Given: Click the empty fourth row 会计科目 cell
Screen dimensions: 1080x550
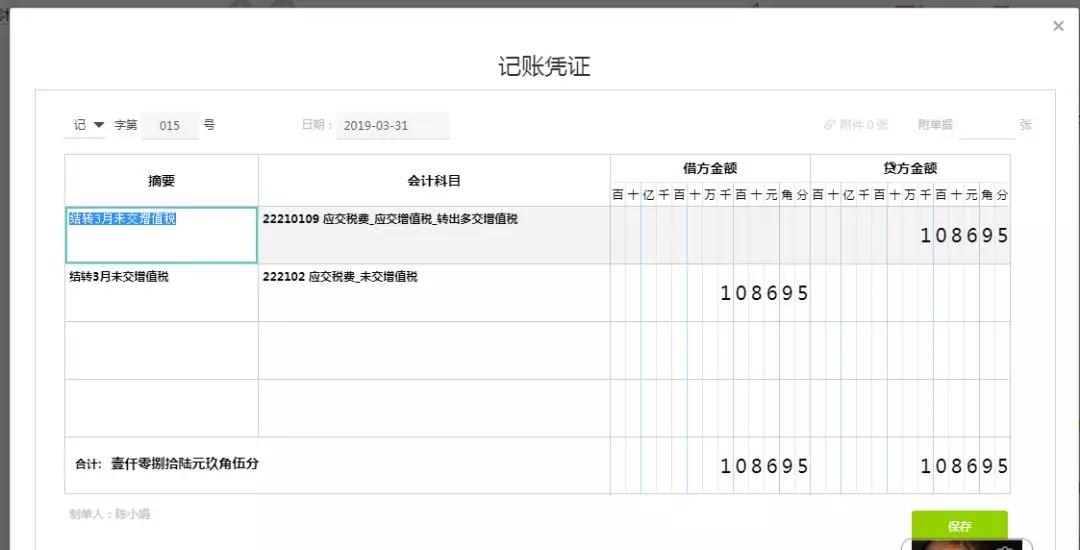Looking at the screenshot, I should [x=434, y=408].
